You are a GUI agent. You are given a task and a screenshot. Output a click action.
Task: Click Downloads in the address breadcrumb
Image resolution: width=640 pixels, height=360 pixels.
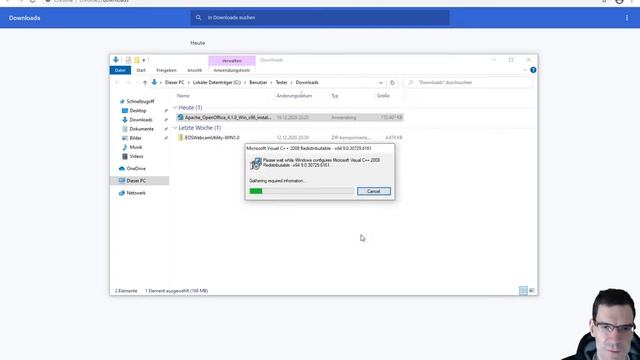coord(307,82)
